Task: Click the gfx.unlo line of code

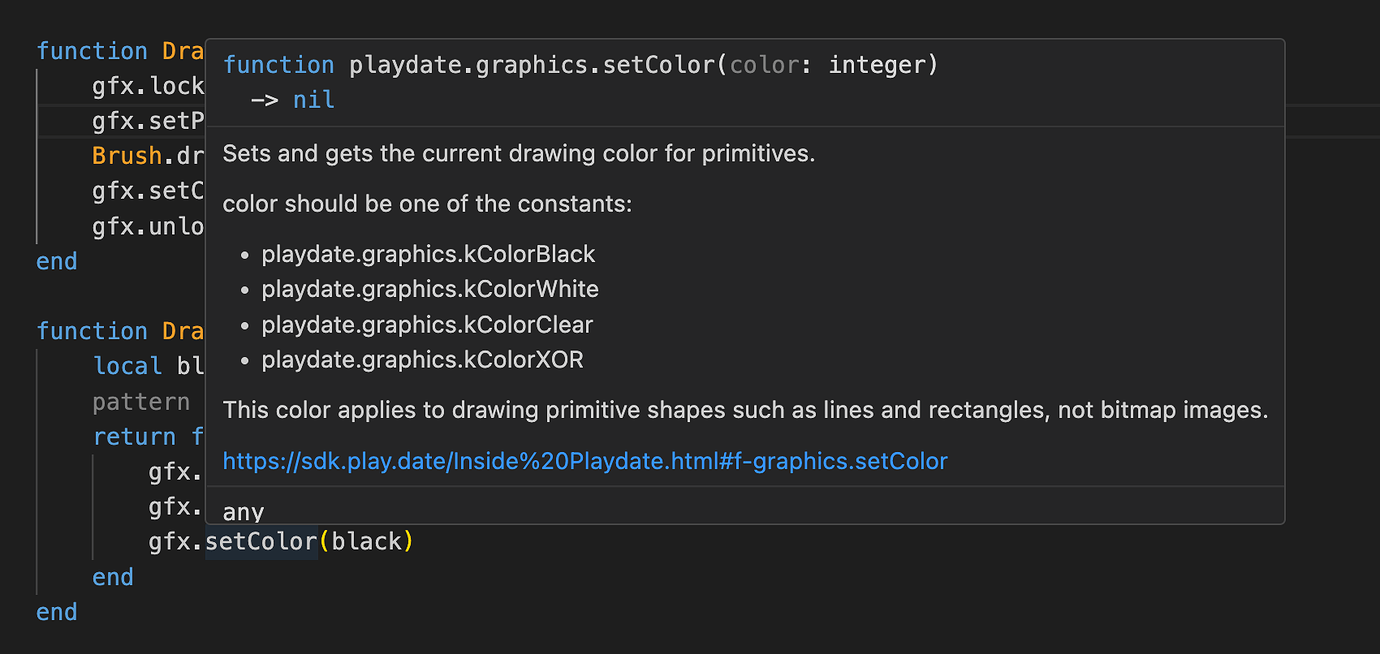Action: (148, 226)
